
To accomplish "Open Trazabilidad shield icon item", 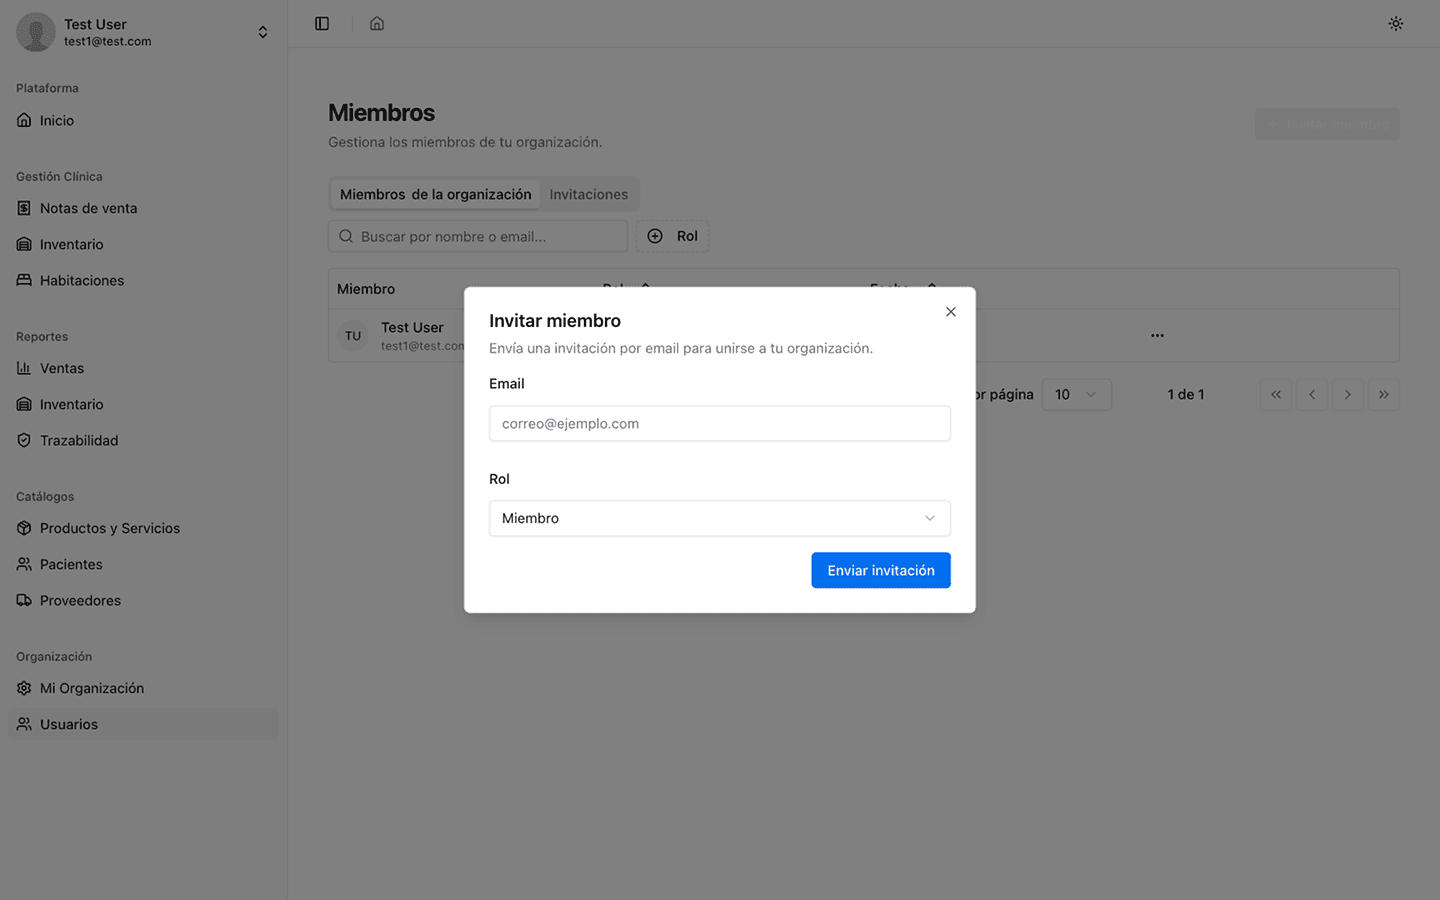I will 24,440.
